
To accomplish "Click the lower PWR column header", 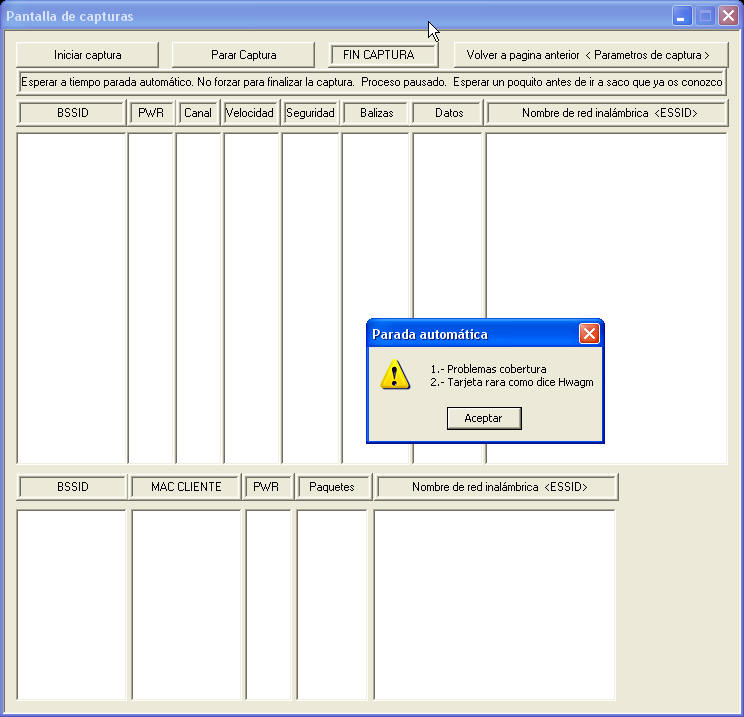I will [x=266, y=487].
